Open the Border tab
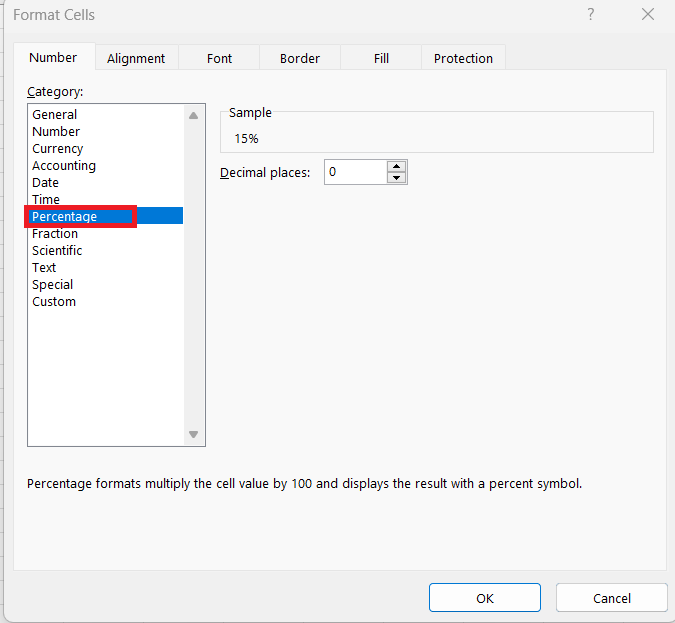This screenshot has height=623, width=675. (x=300, y=58)
